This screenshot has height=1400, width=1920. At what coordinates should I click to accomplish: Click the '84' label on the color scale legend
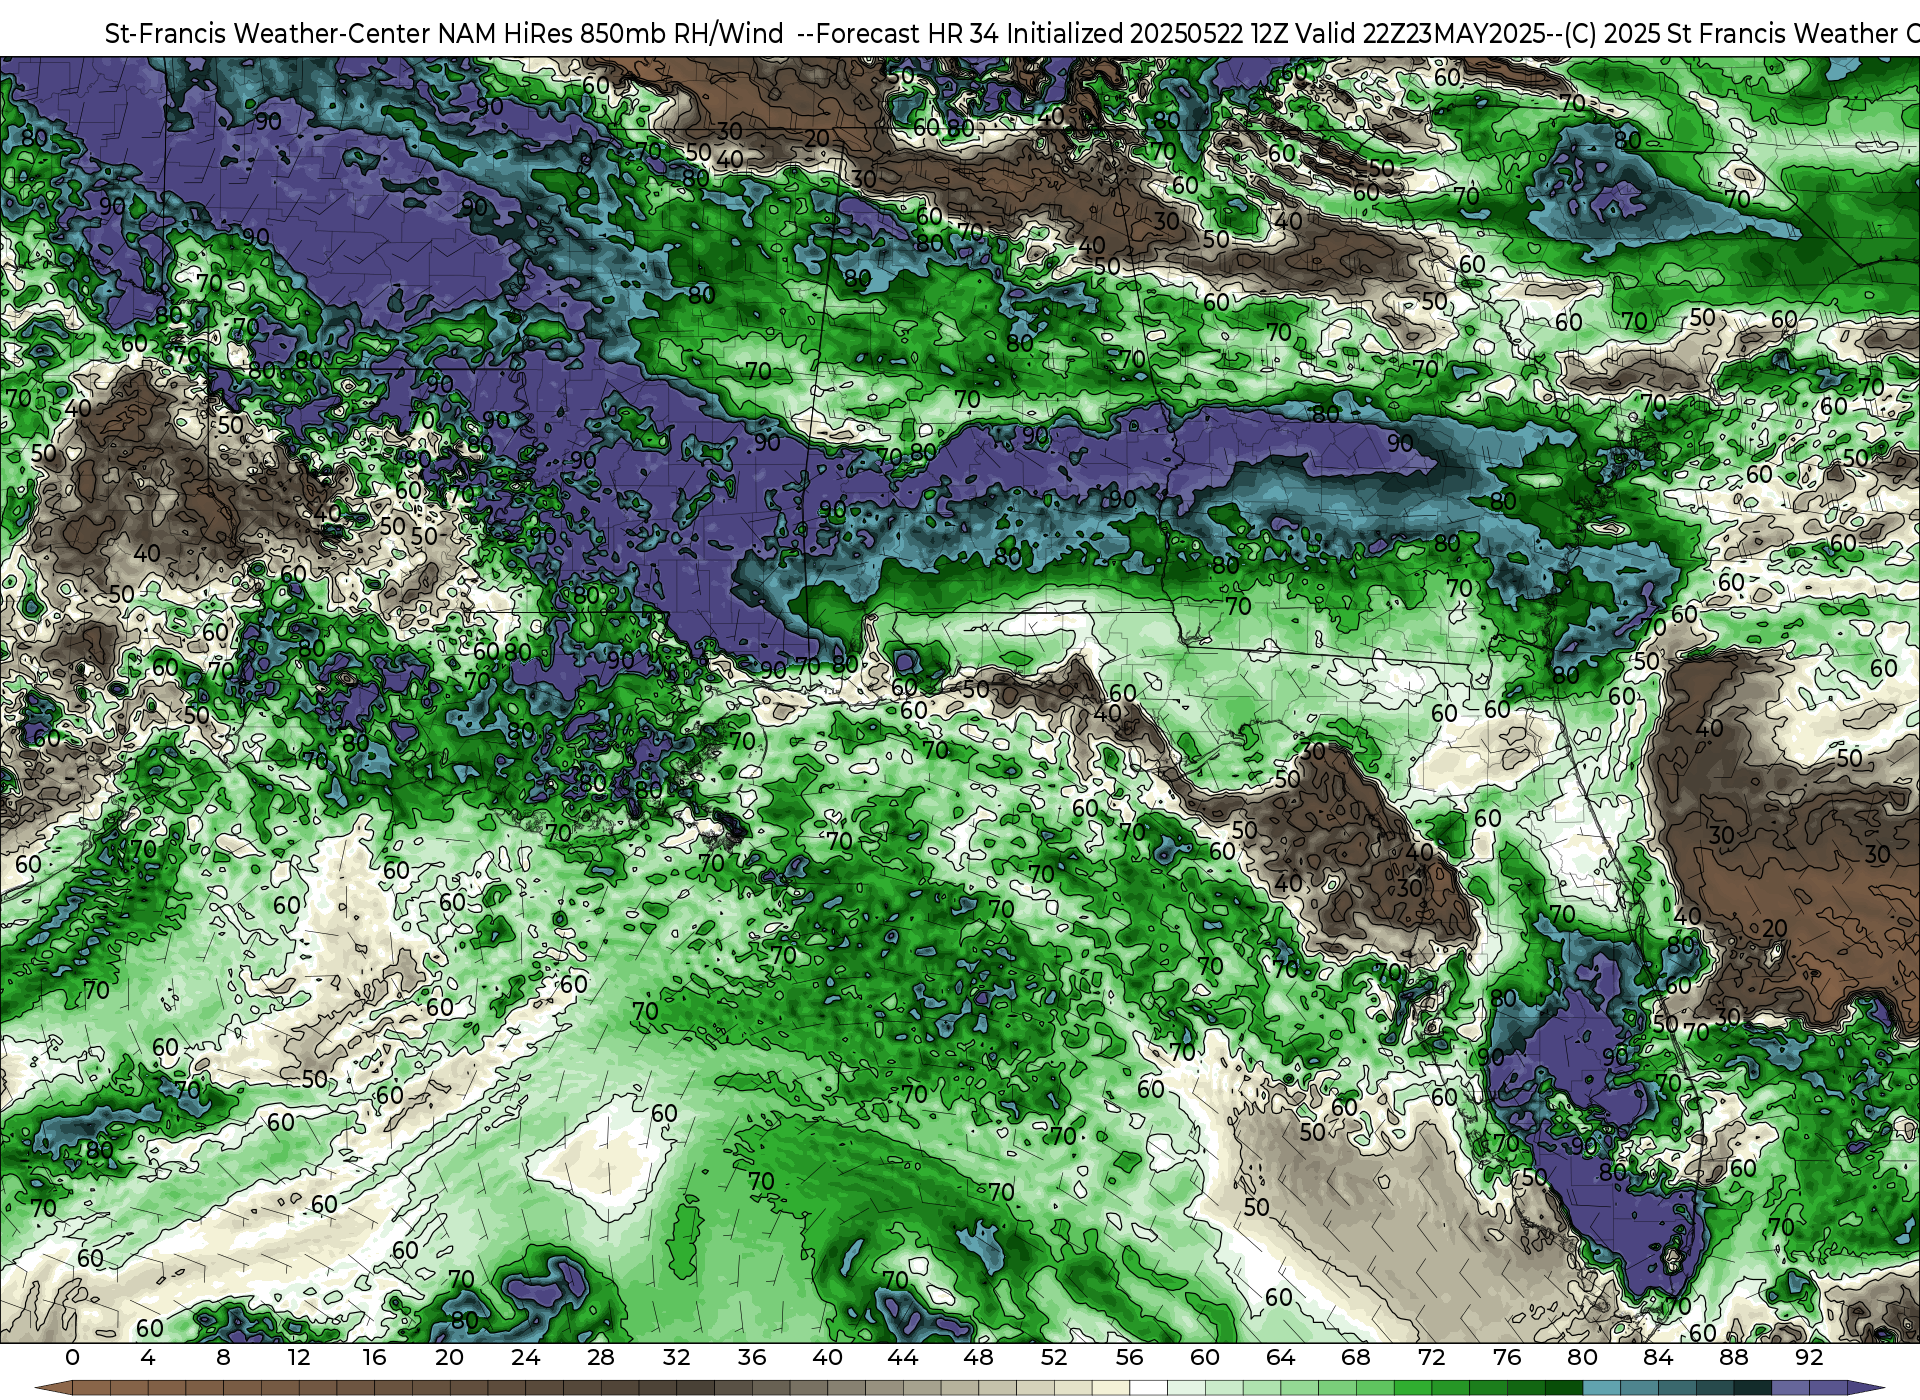click(x=1658, y=1357)
